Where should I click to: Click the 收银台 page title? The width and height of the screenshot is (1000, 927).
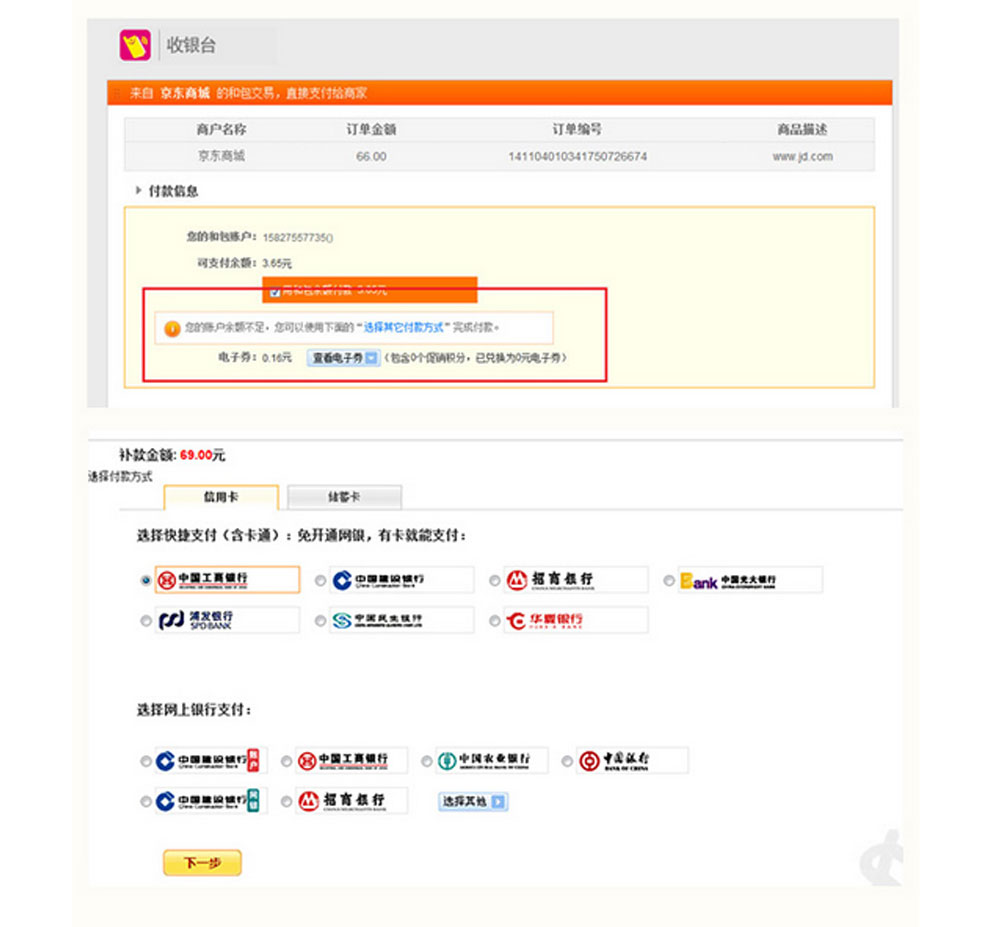coord(191,45)
